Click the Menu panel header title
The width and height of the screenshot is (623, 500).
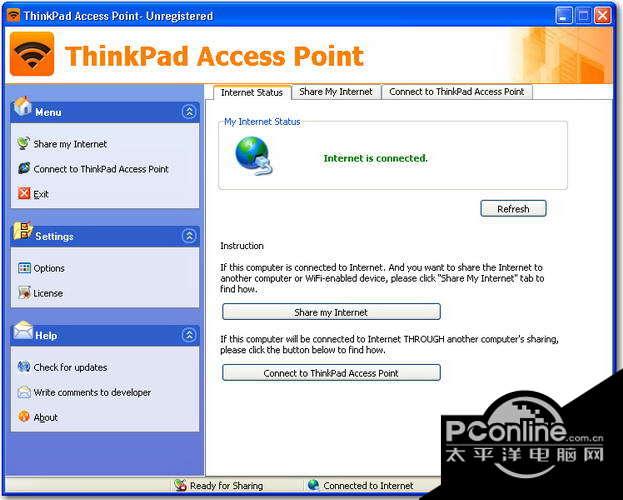[x=48, y=112]
